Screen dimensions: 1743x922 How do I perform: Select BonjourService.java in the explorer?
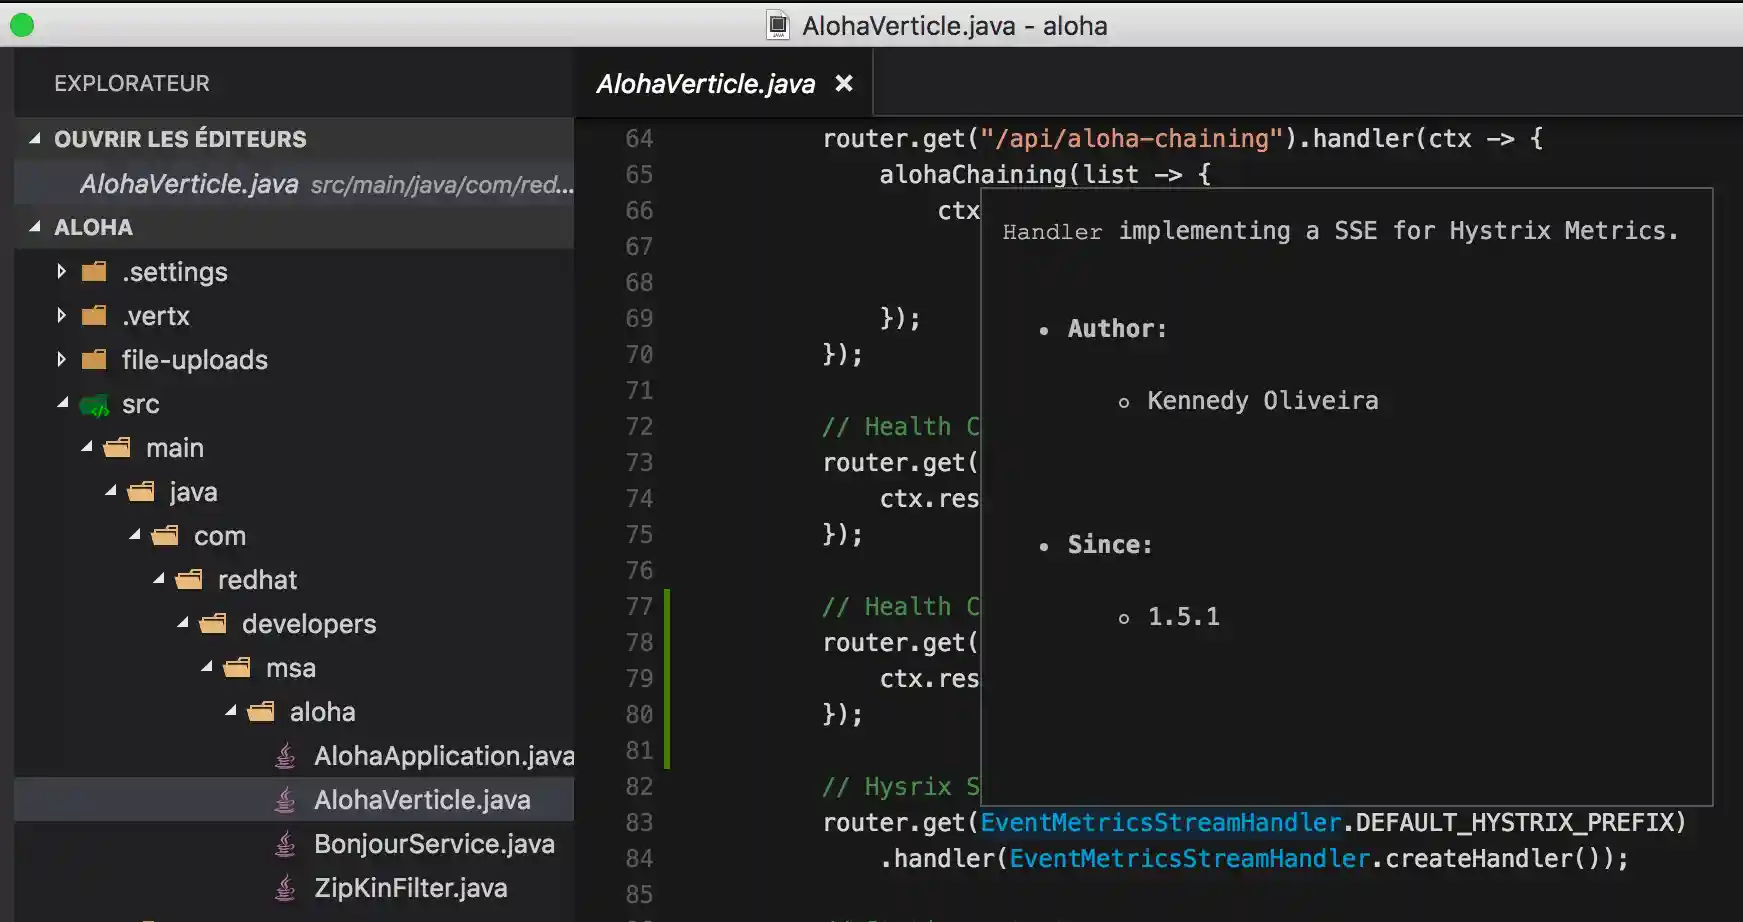[x=434, y=844]
